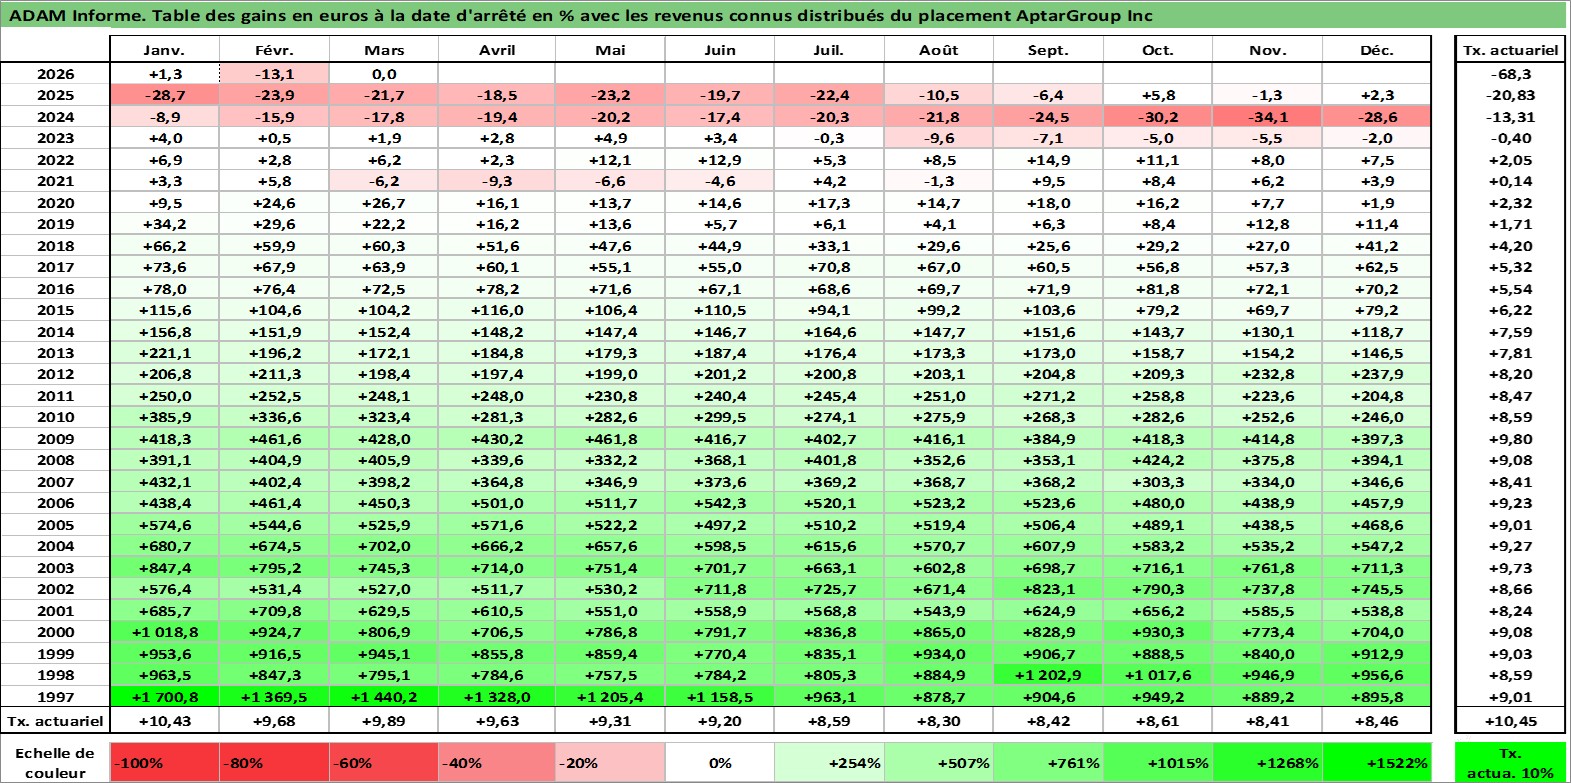This screenshot has height=783, width=1571.
Task: Select the +8,30 actuarial rate for Août
Action: (x=938, y=720)
